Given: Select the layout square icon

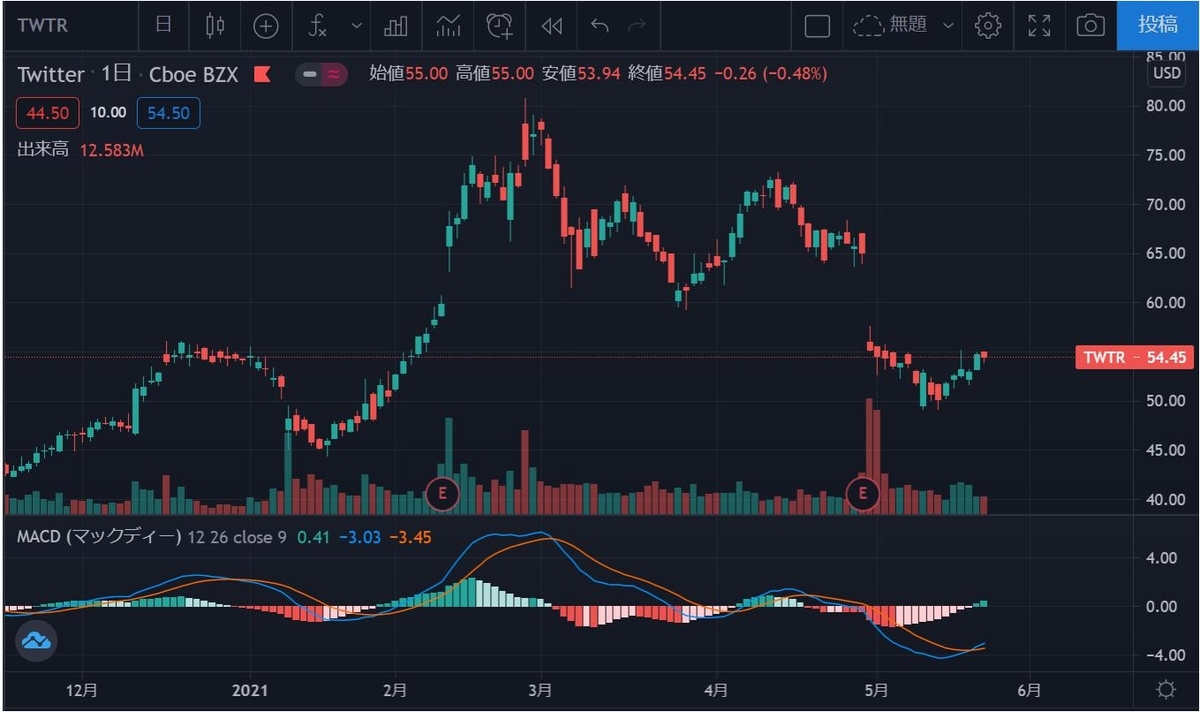Looking at the screenshot, I should (x=817, y=25).
